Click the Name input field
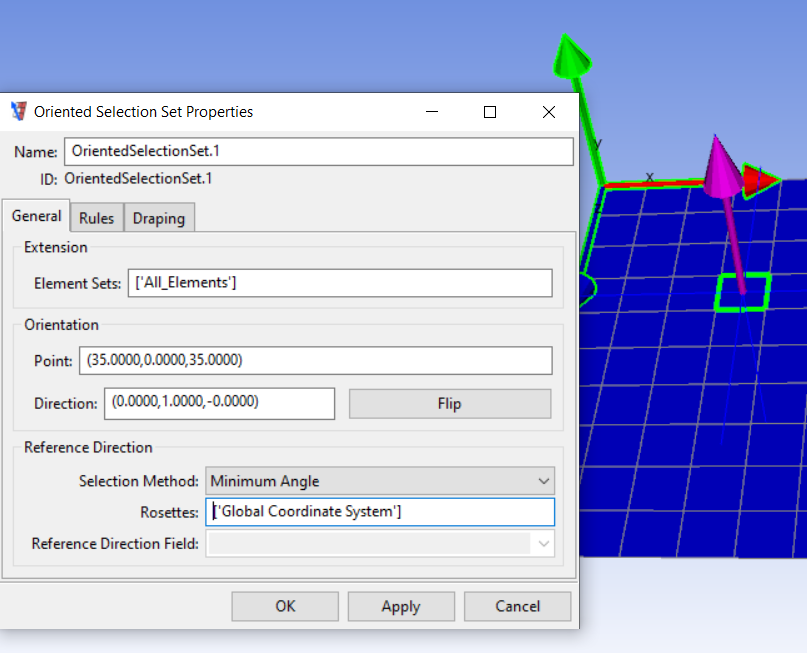The image size is (807, 653). [318, 151]
